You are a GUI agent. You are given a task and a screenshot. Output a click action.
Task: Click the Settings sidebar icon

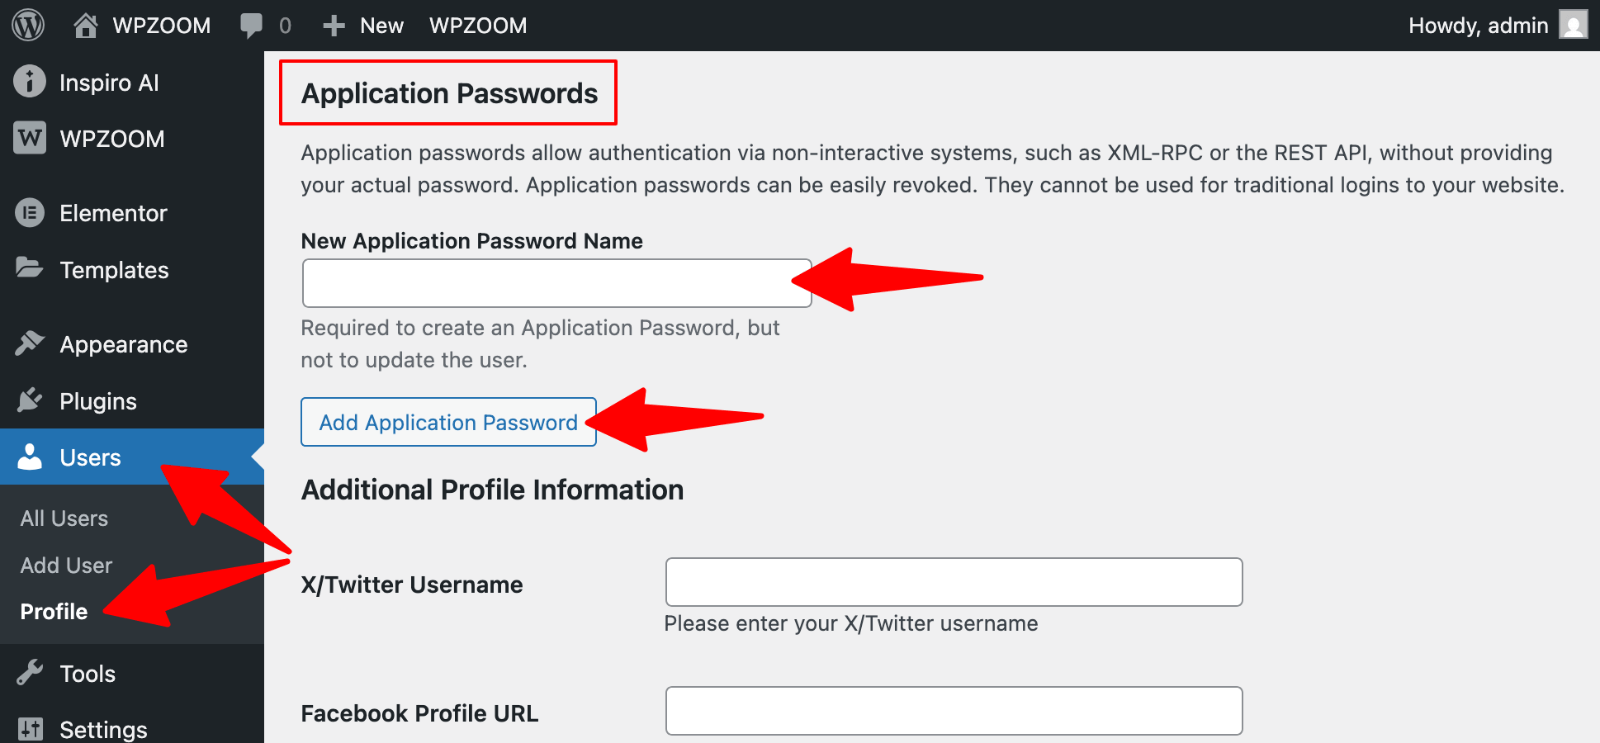click(x=28, y=729)
